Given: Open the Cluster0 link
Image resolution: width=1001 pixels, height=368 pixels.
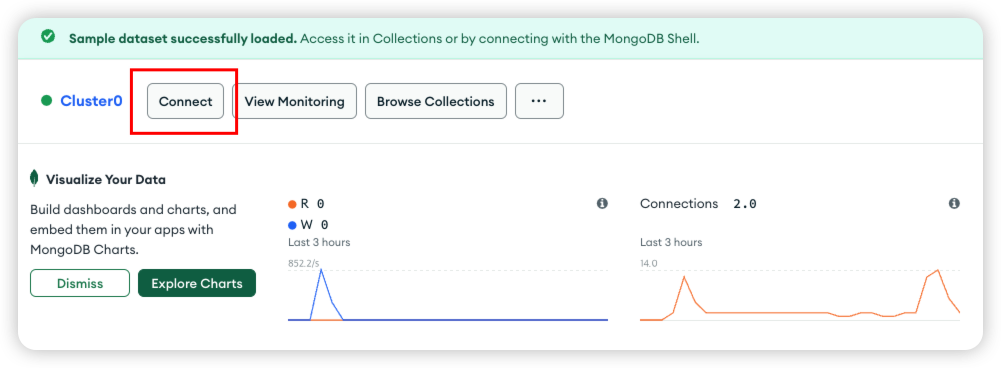Looking at the screenshot, I should pyautogui.click(x=91, y=101).
